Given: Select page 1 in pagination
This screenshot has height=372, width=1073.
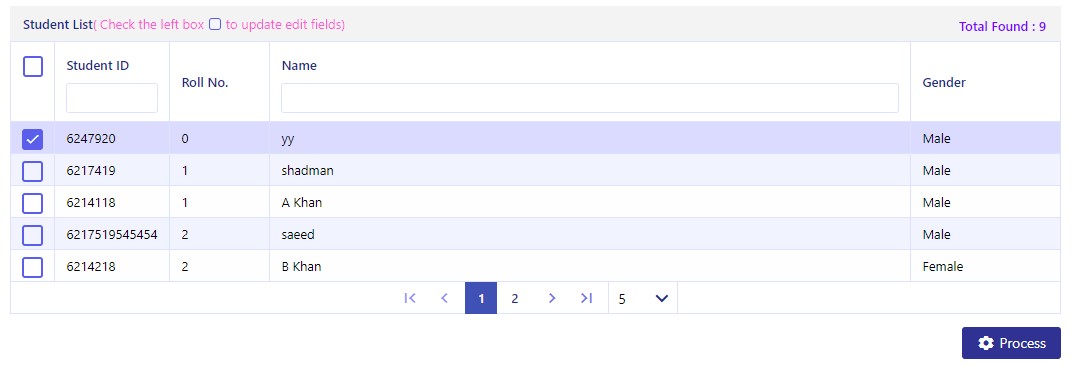Looking at the screenshot, I should pos(481,298).
